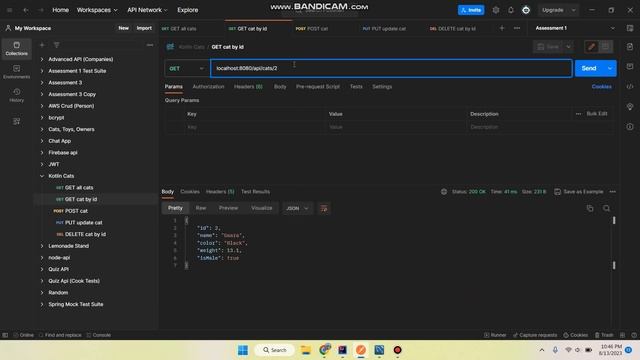The width and height of the screenshot is (640, 360).
Task: Switch to the Headers (6) request tab
Action: (248, 87)
